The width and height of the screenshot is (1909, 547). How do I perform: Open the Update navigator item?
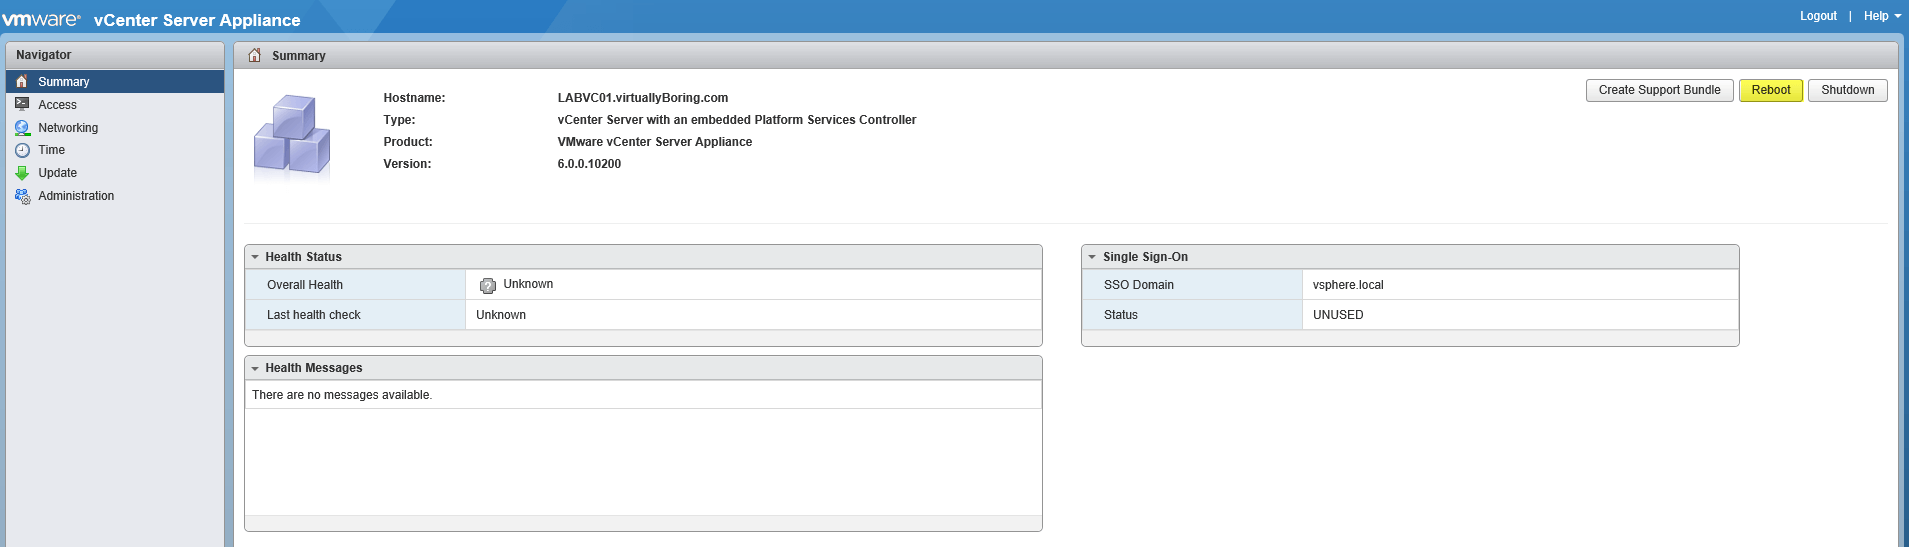pos(115,173)
